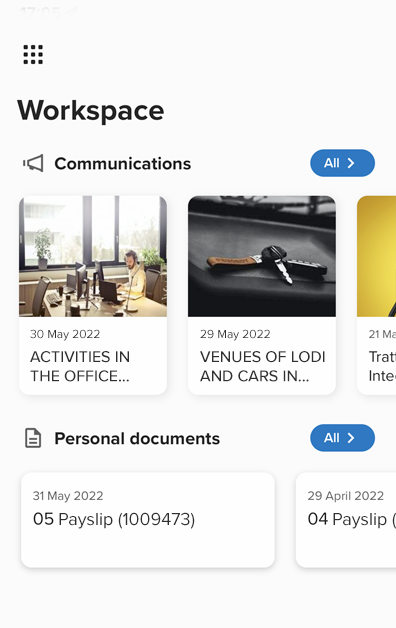Select the 31 May 2022 payslip date

(x=68, y=496)
